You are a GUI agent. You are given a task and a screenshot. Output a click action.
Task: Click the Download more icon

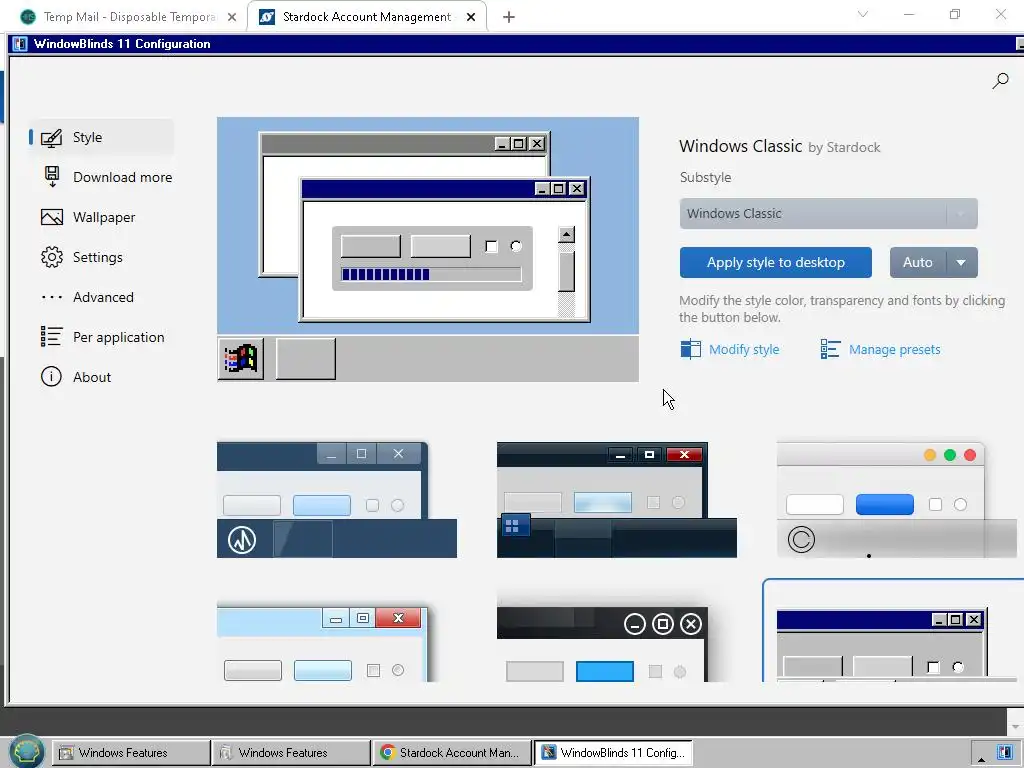[x=52, y=176]
